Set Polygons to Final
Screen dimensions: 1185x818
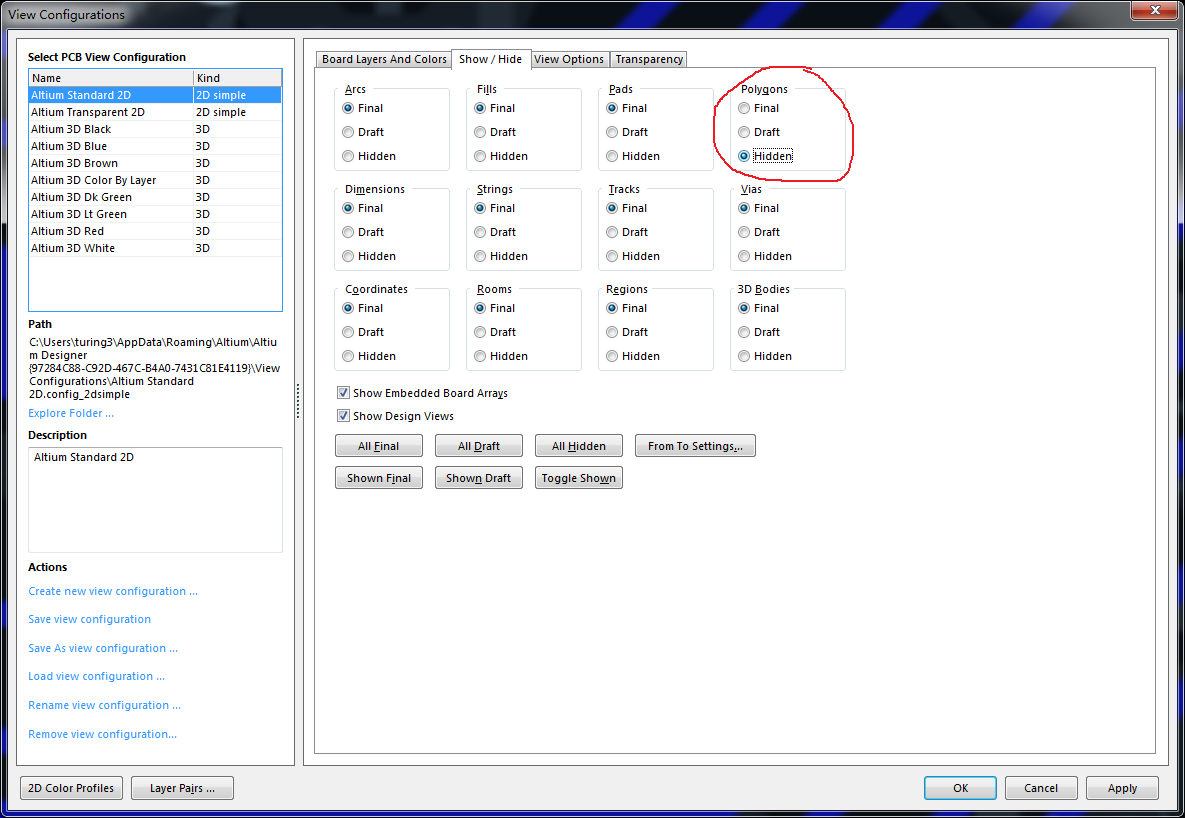744,108
